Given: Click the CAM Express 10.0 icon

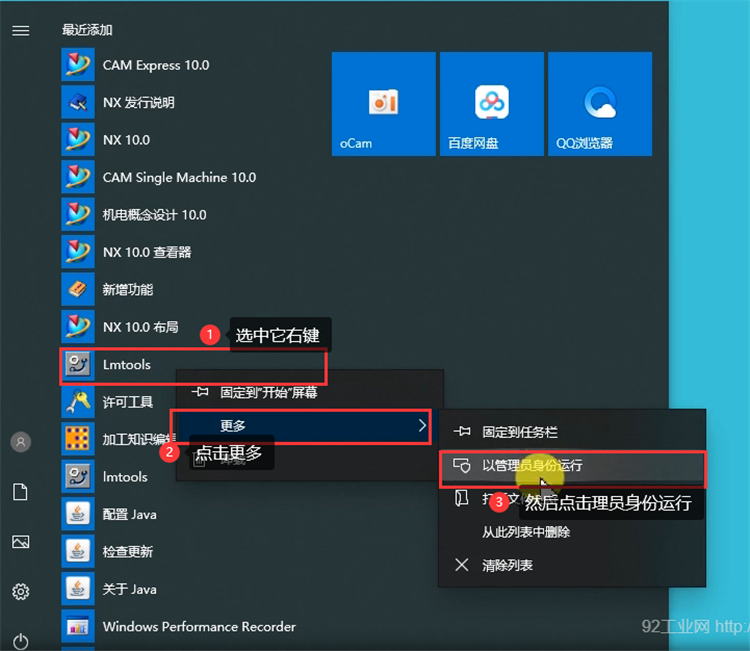Looking at the screenshot, I should click(77, 65).
